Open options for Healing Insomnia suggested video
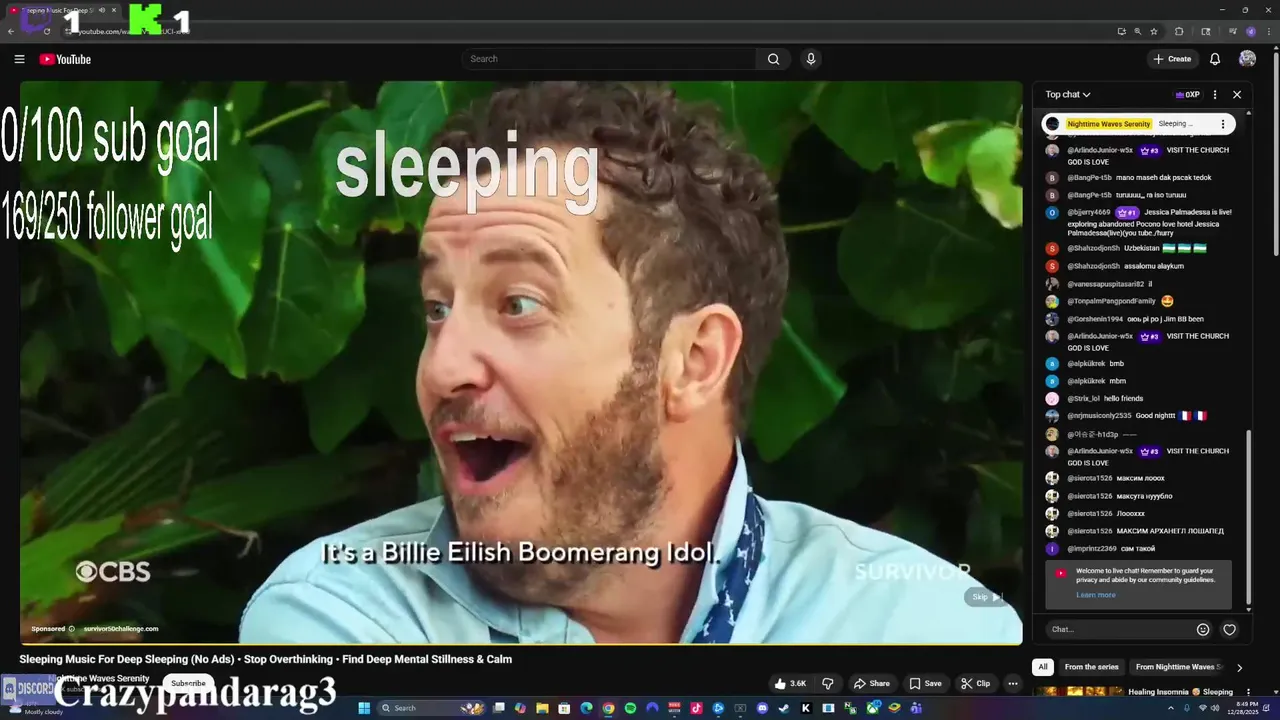The height and width of the screenshot is (720, 1280). [x=1247, y=692]
